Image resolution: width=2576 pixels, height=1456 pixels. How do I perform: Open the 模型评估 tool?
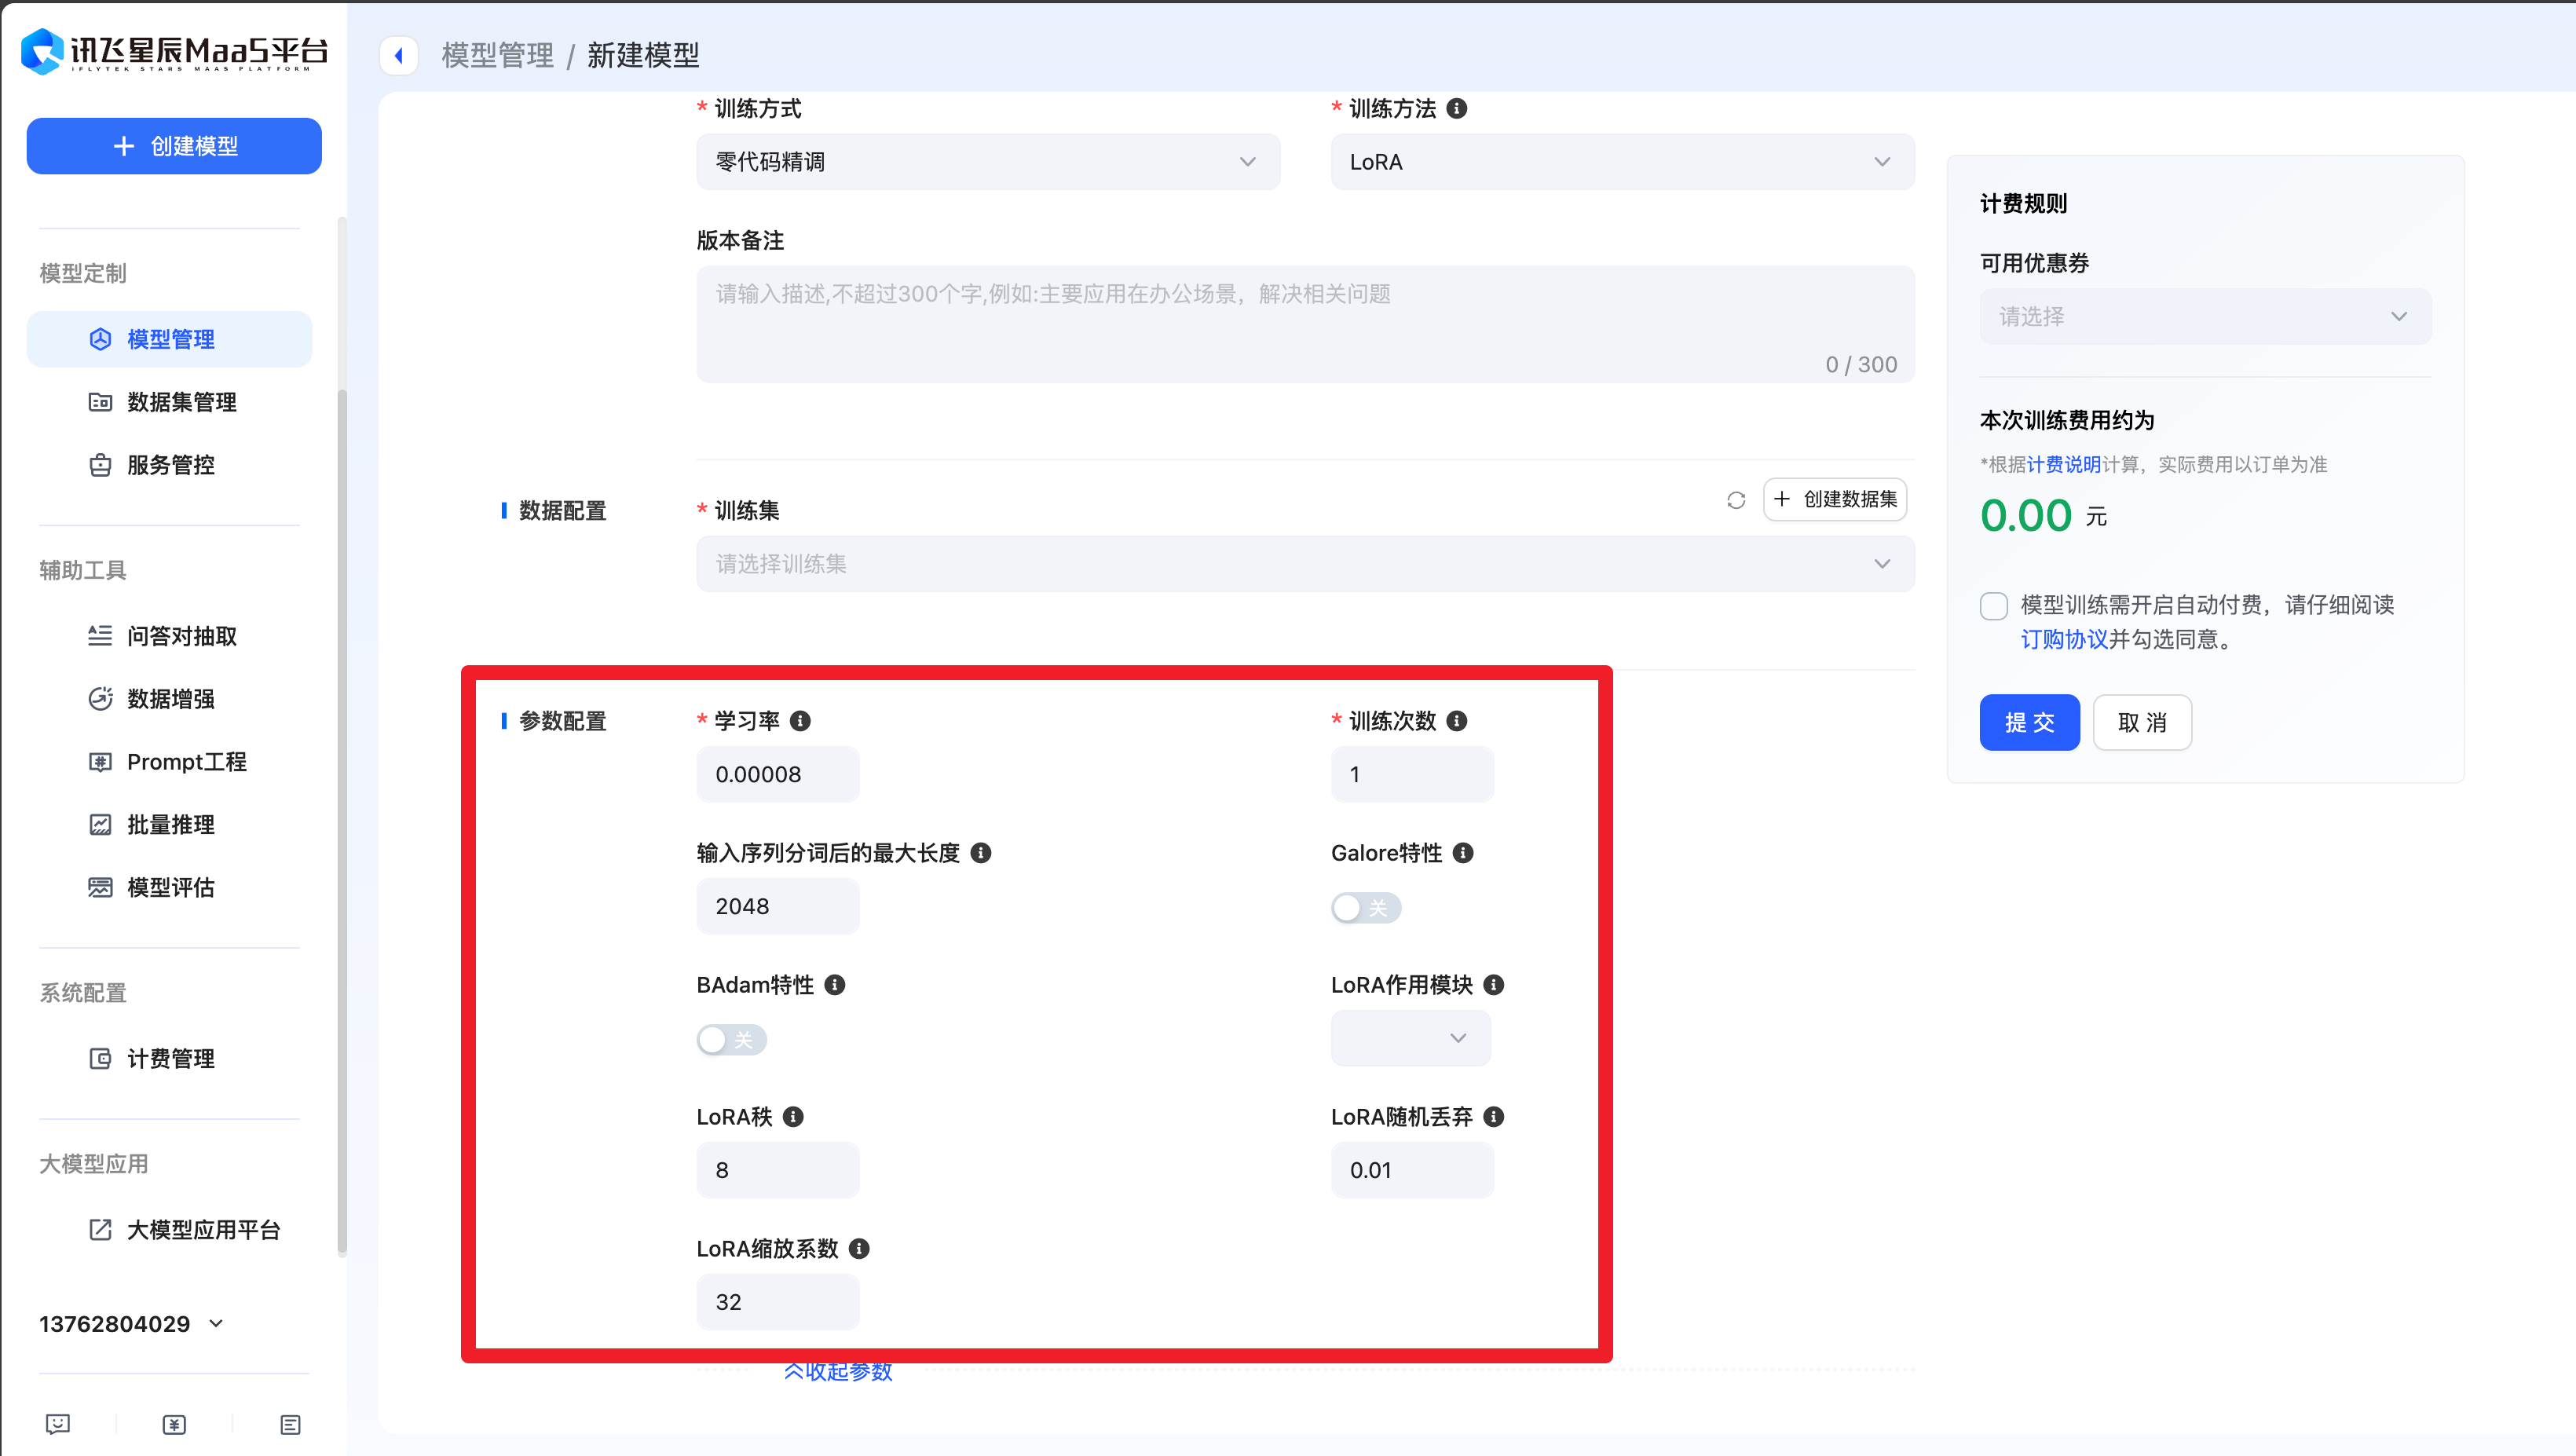[x=172, y=887]
